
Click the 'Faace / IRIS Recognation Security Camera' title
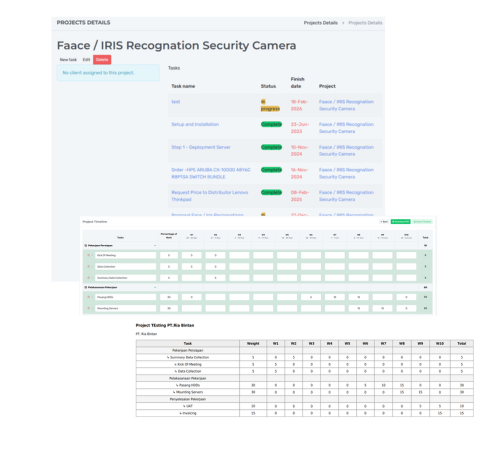click(x=176, y=45)
